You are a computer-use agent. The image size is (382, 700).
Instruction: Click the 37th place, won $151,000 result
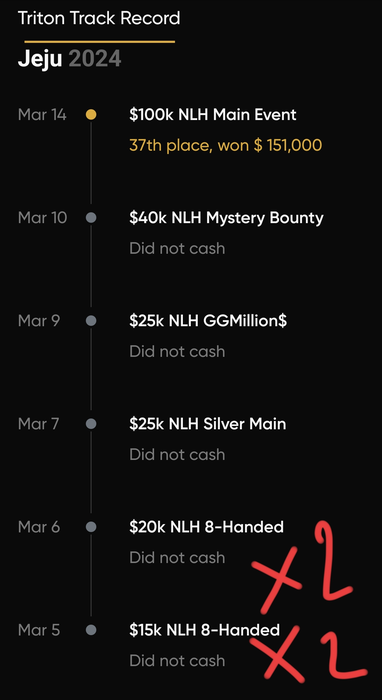tap(225, 146)
